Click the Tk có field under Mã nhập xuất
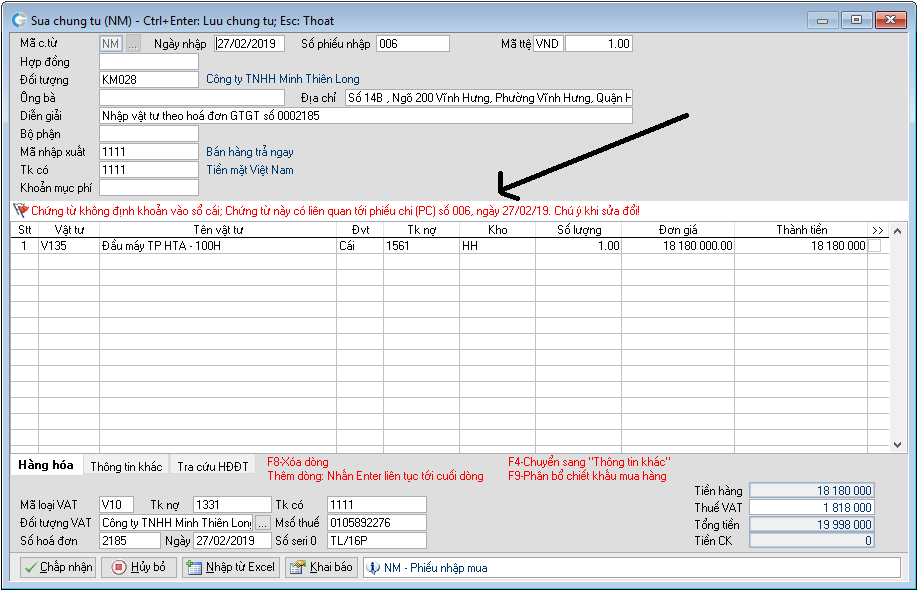The width and height of the screenshot is (922, 592). [x=149, y=170]
